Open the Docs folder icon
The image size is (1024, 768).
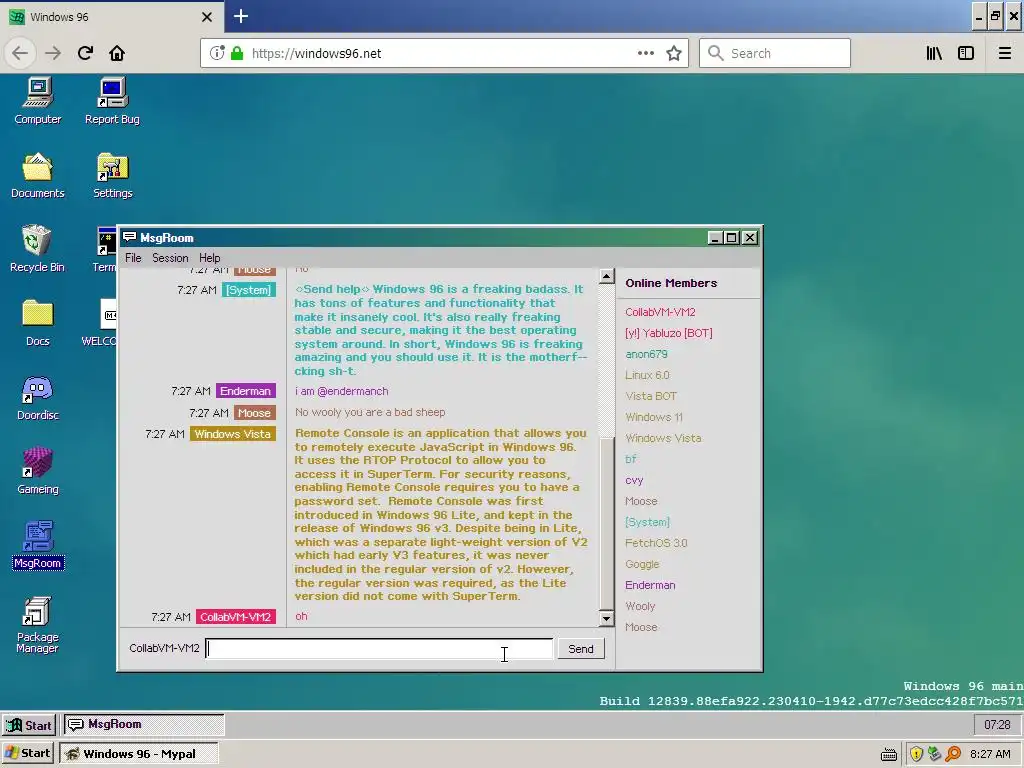click(38, 323)
